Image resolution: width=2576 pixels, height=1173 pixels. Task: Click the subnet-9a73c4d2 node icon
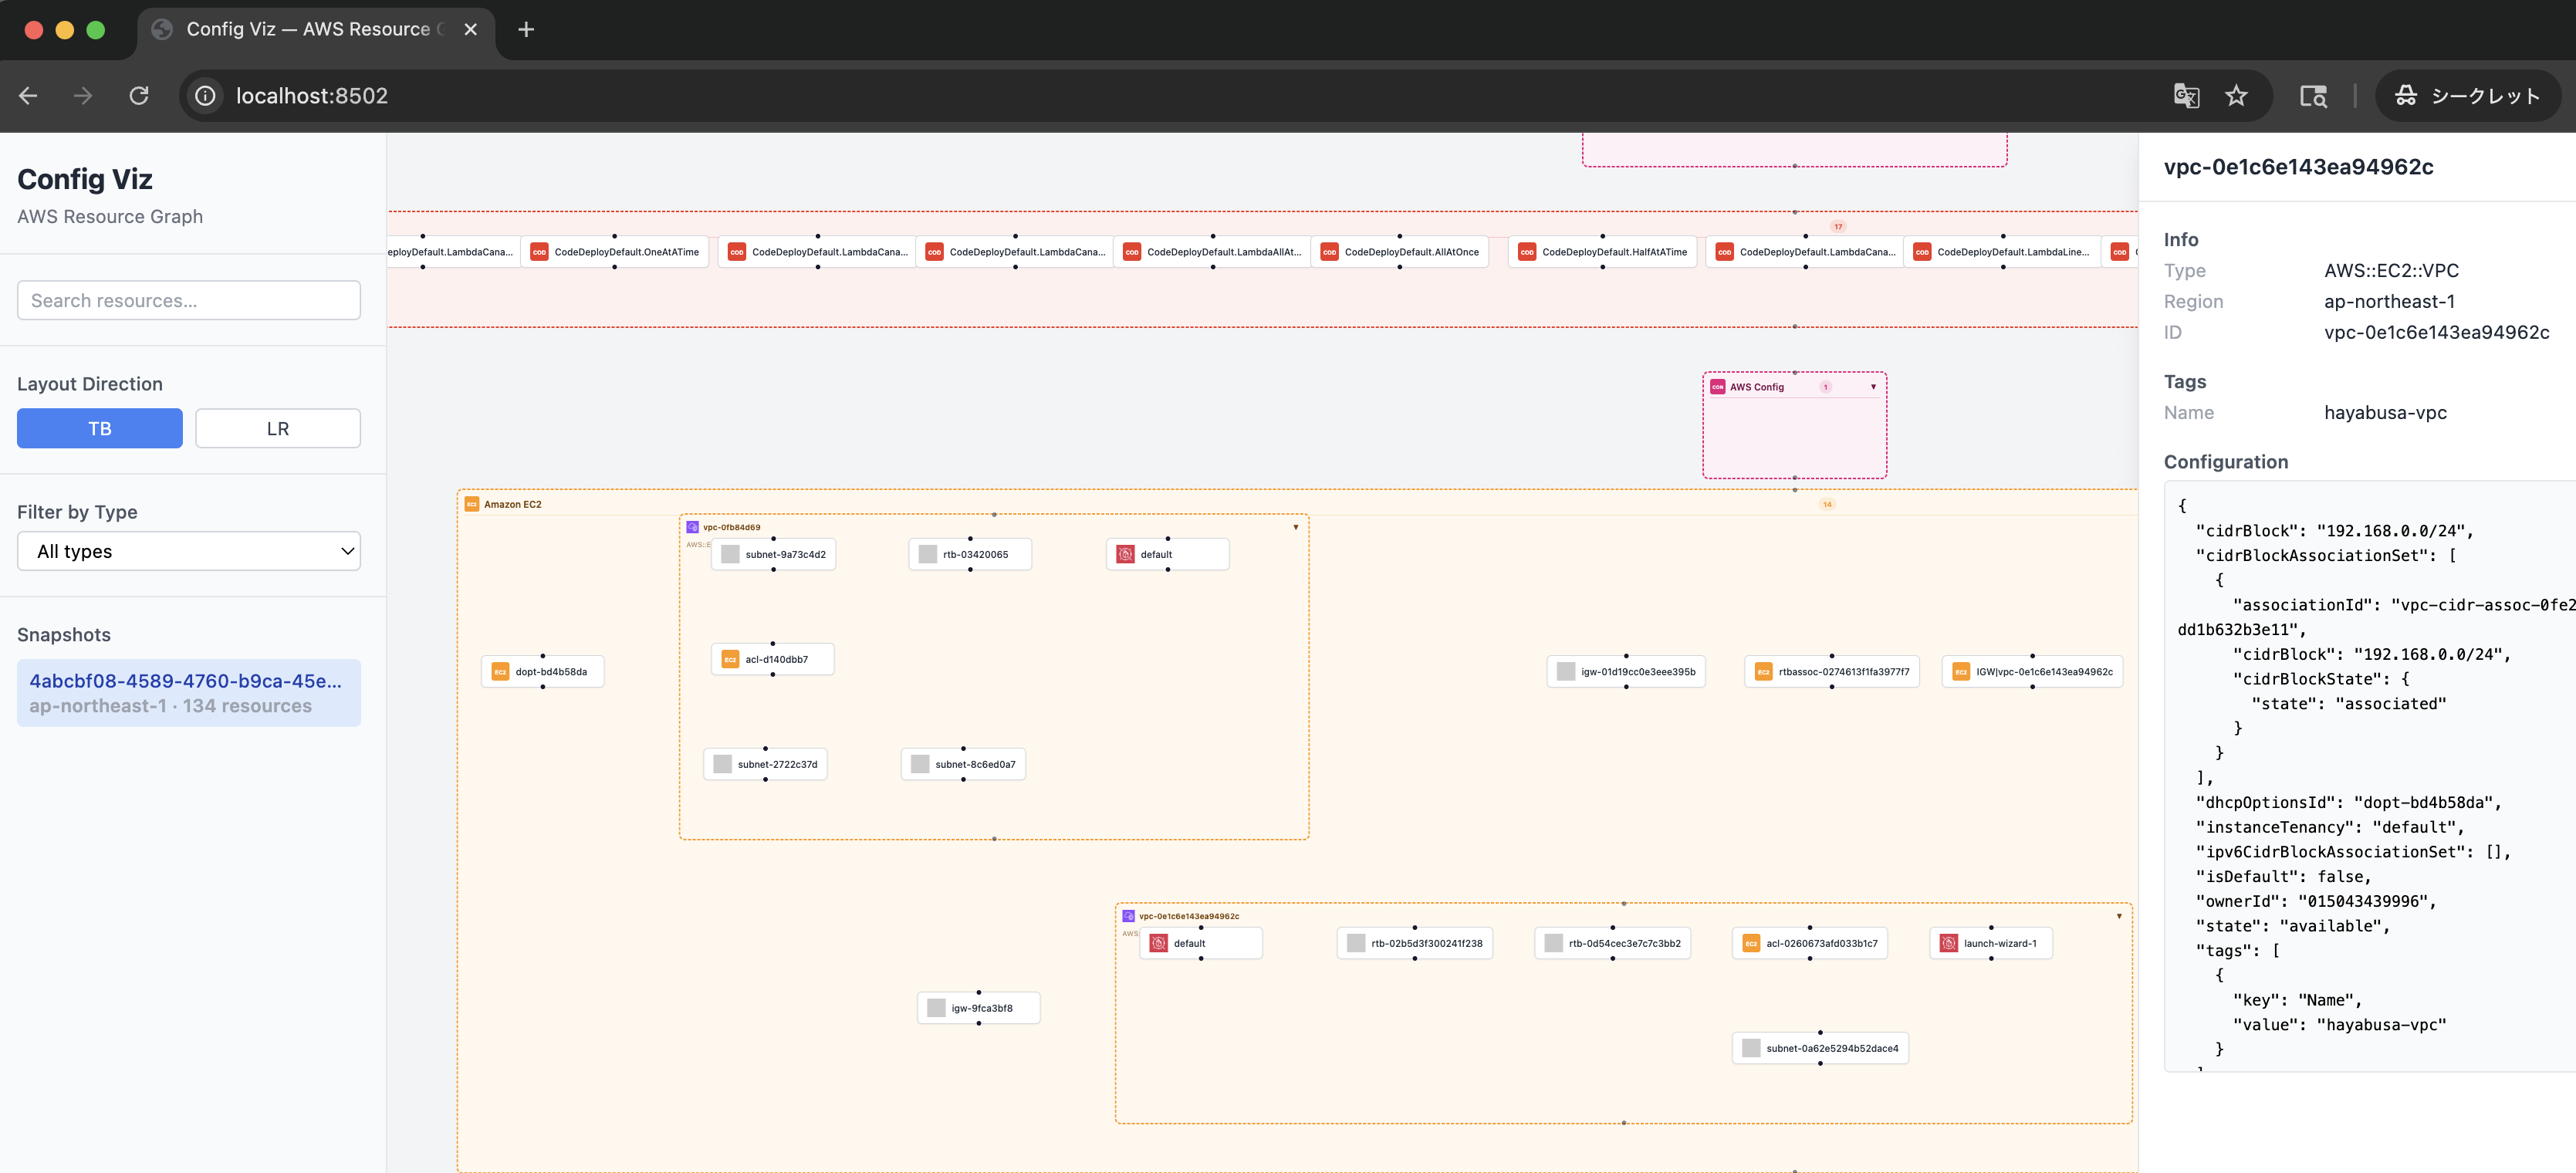click(730, 555)
